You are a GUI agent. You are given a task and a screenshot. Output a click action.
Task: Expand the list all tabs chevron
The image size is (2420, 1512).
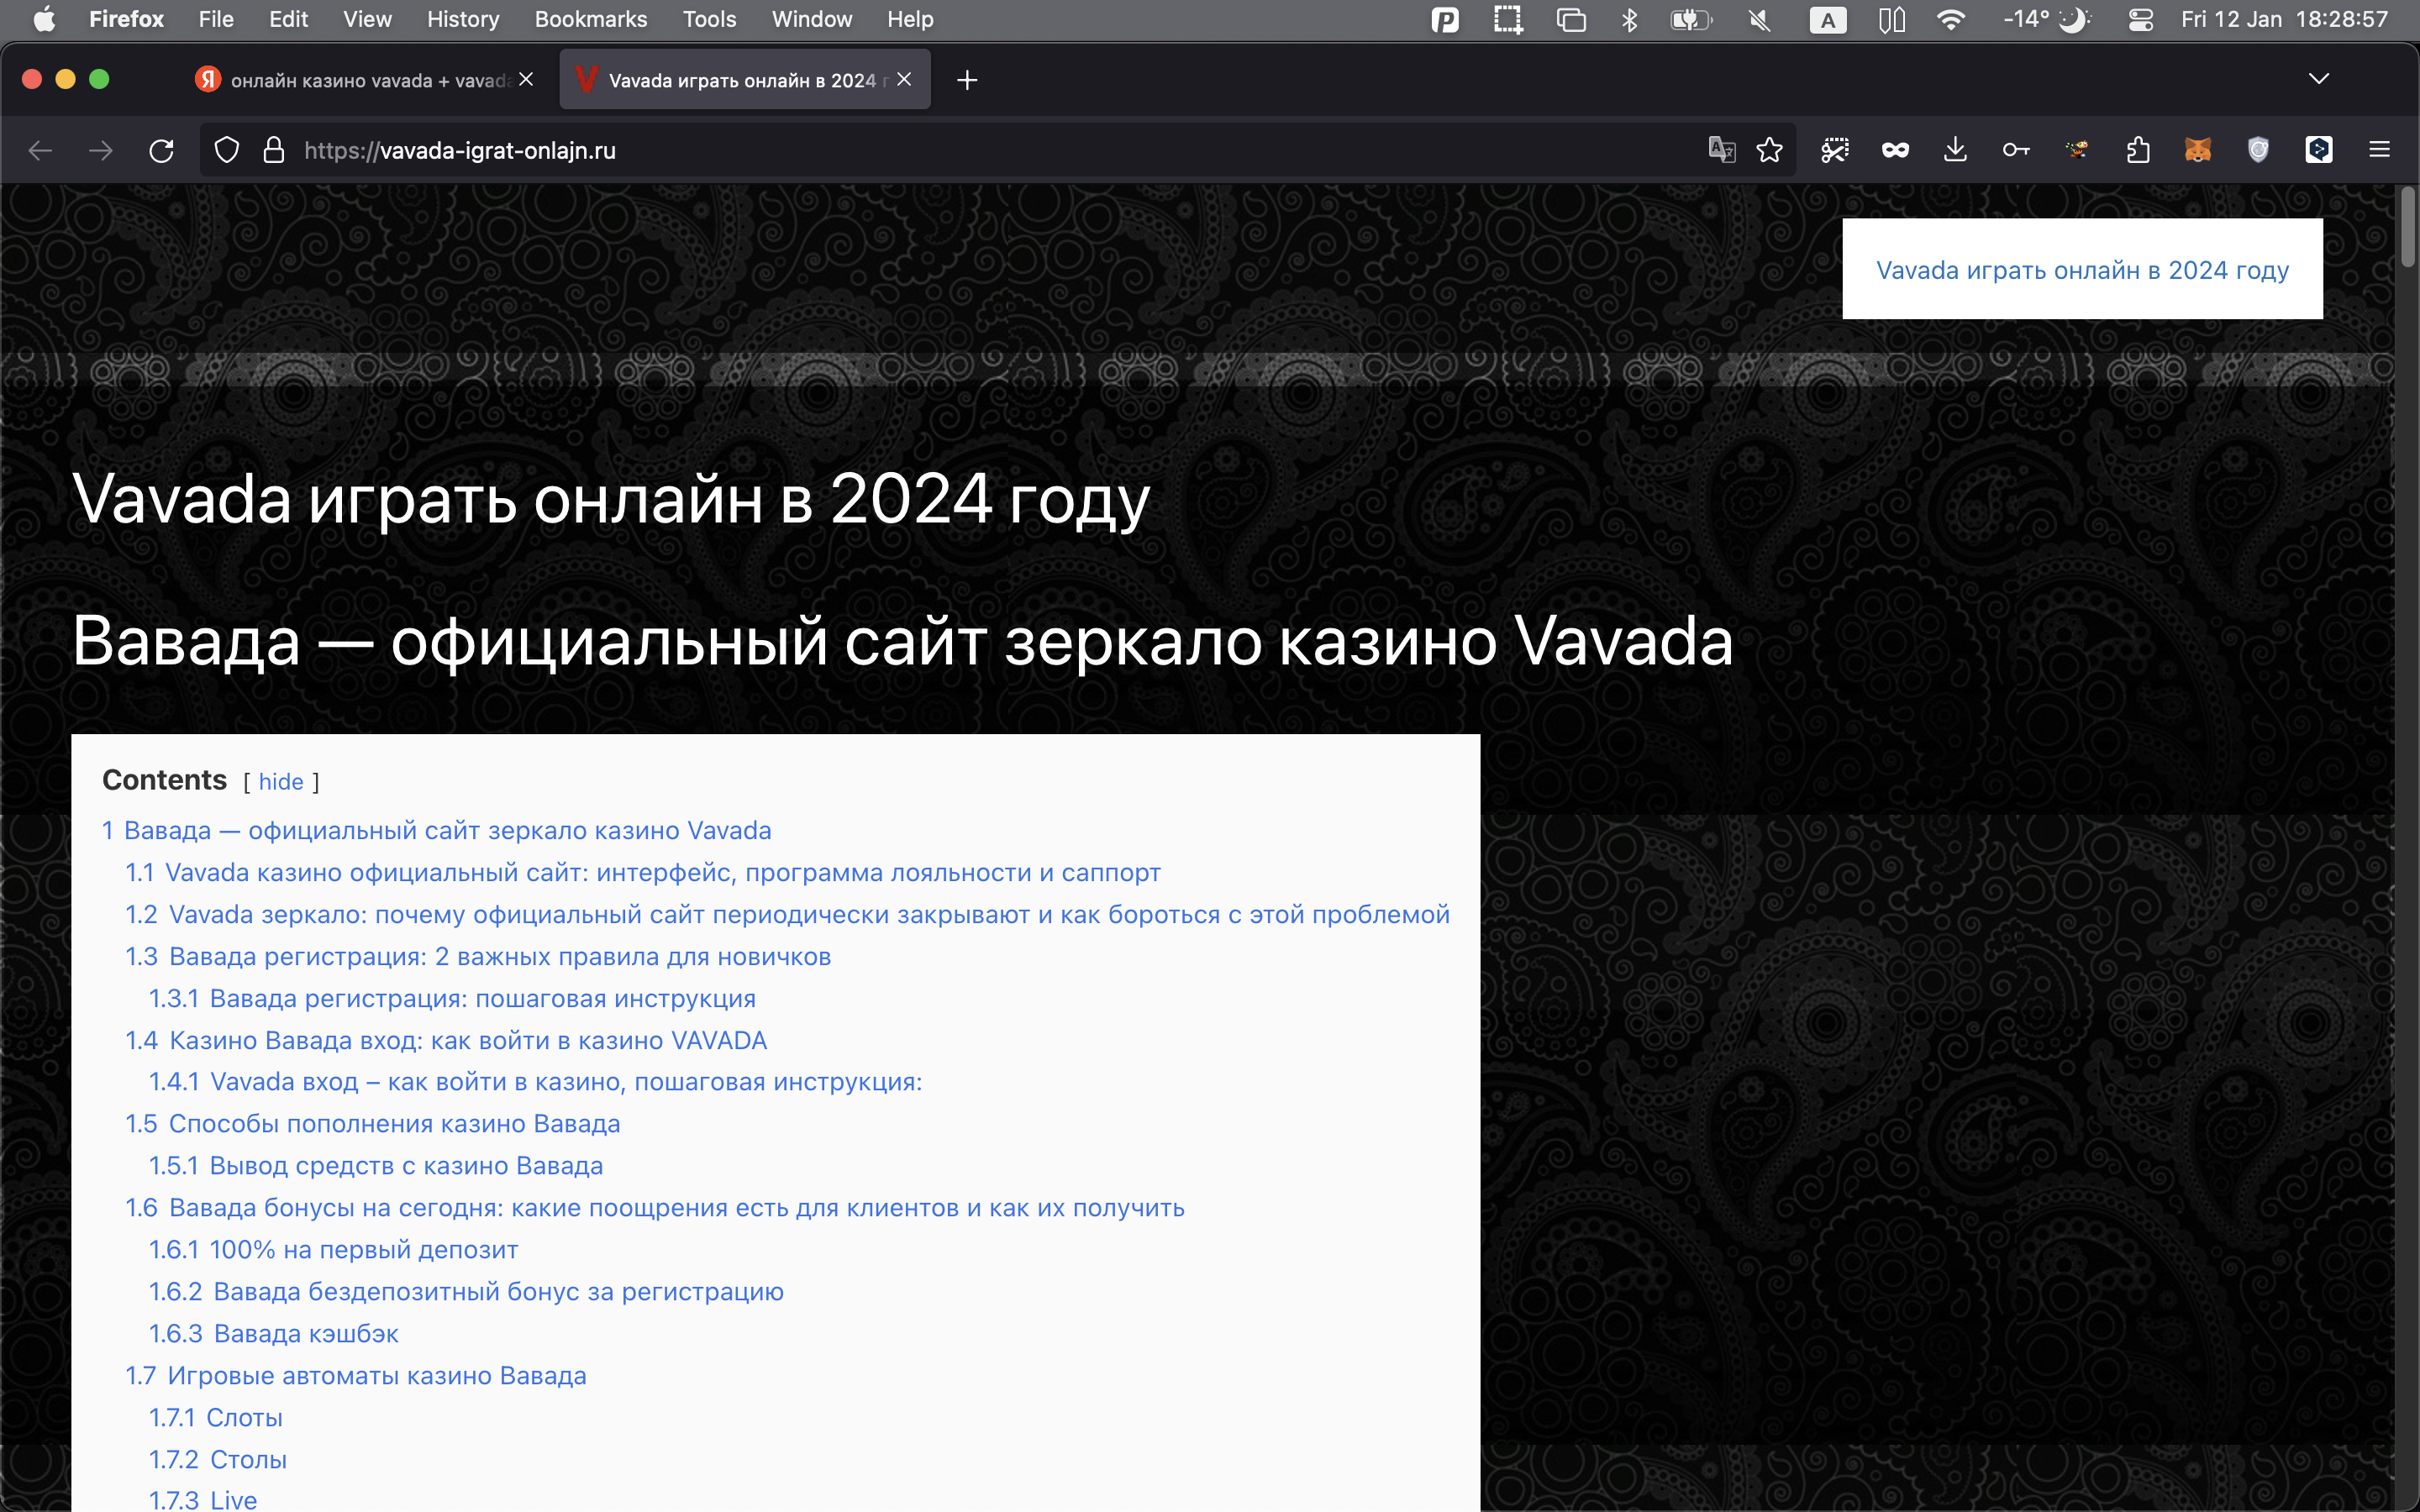[2318, 79]
